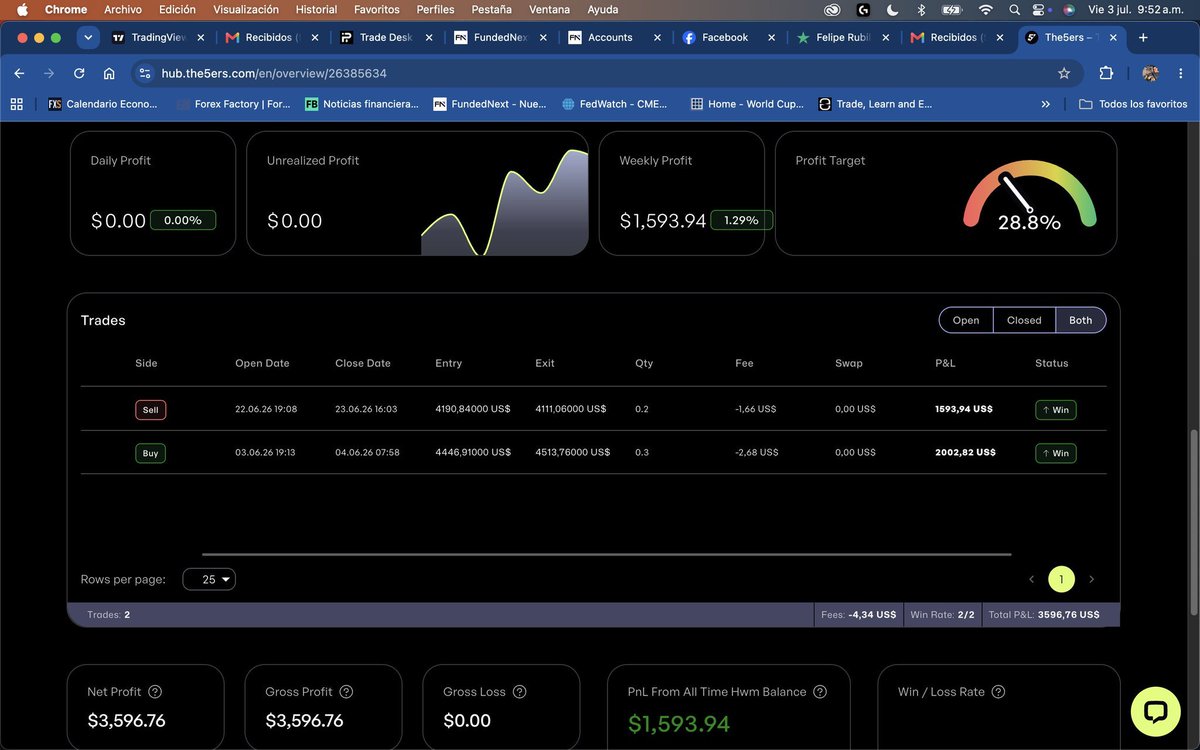
Task: Go forward to next page
Action: [49, 73]
